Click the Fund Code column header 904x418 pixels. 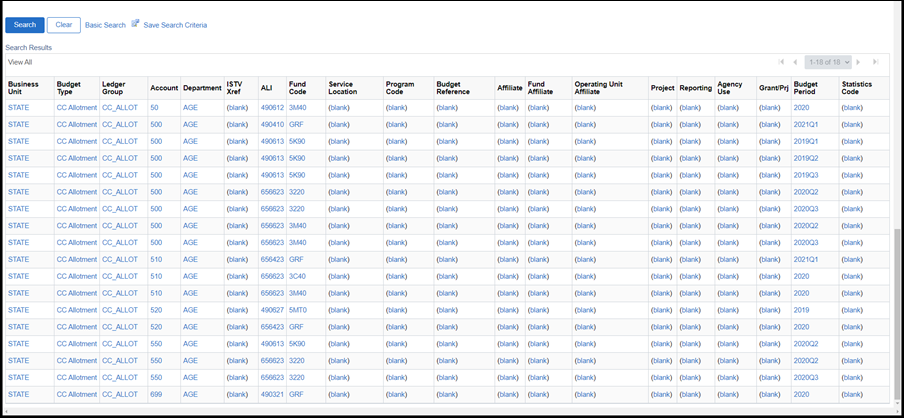(297, 88)
